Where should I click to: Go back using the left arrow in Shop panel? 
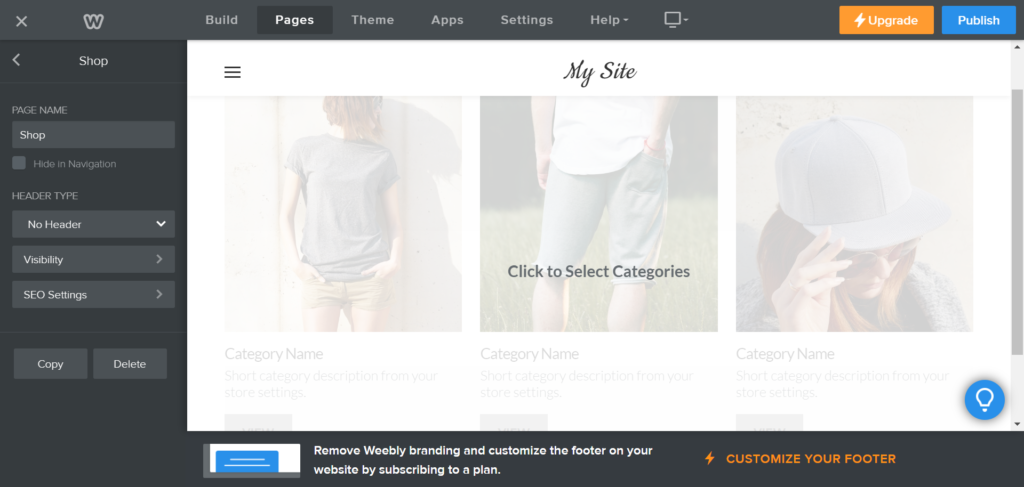tap(16, 61)
